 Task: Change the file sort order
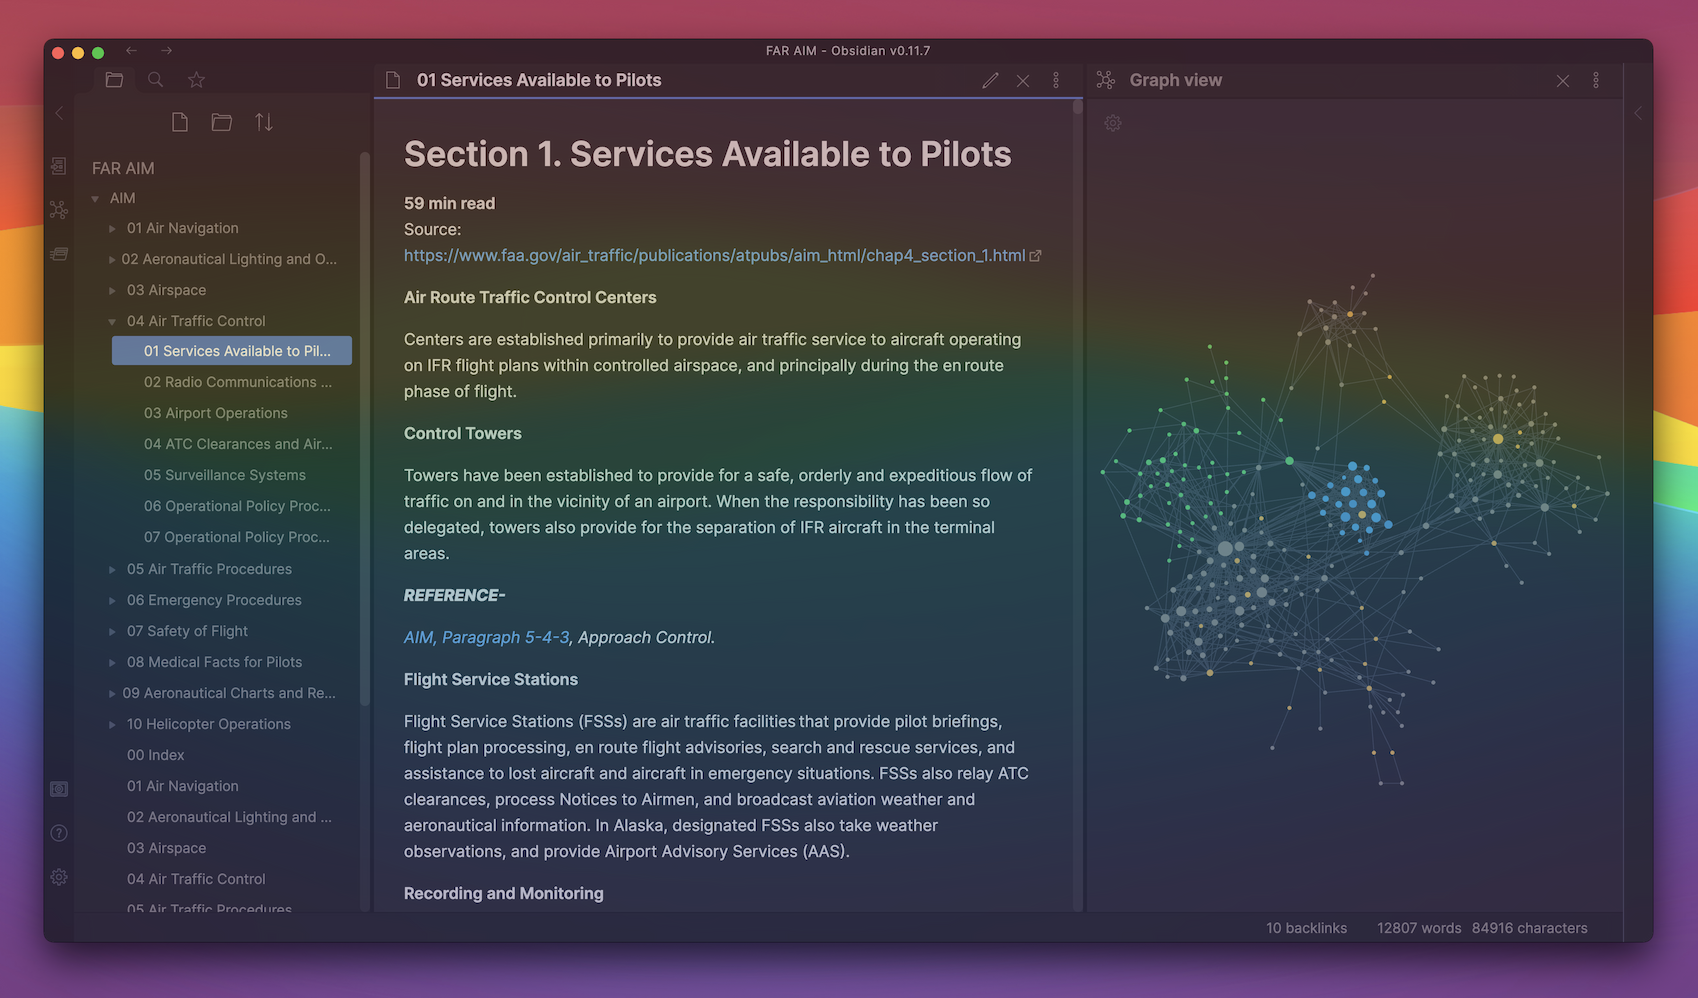coord(264,122)
